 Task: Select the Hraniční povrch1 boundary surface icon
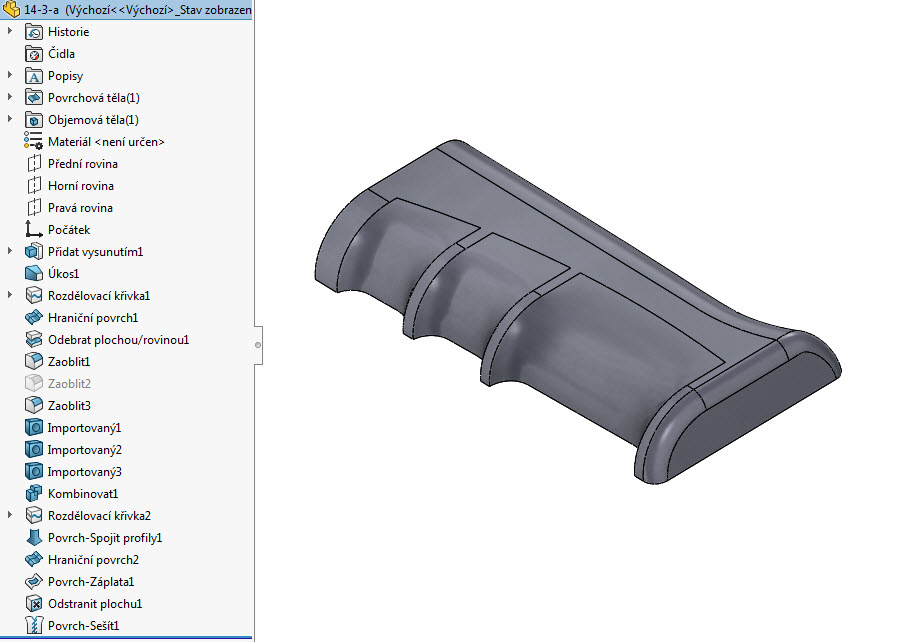(33, 317)
